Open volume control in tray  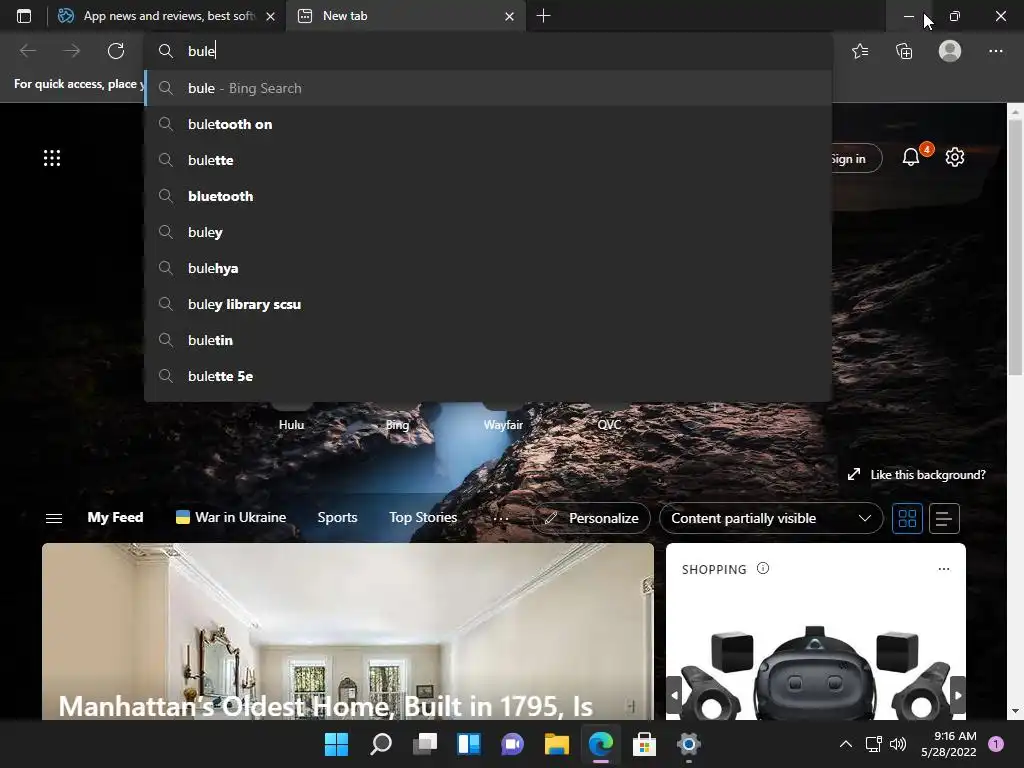[x=899, y=744]
